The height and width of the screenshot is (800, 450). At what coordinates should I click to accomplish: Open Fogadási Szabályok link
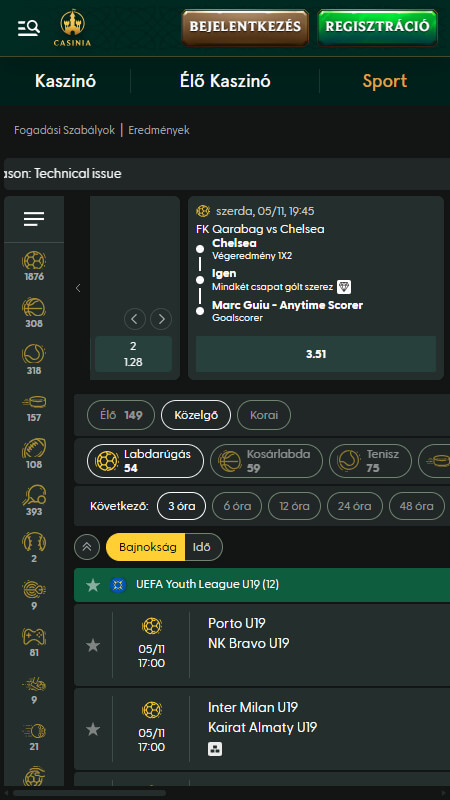pyautogui.click(x=64, y=130)
